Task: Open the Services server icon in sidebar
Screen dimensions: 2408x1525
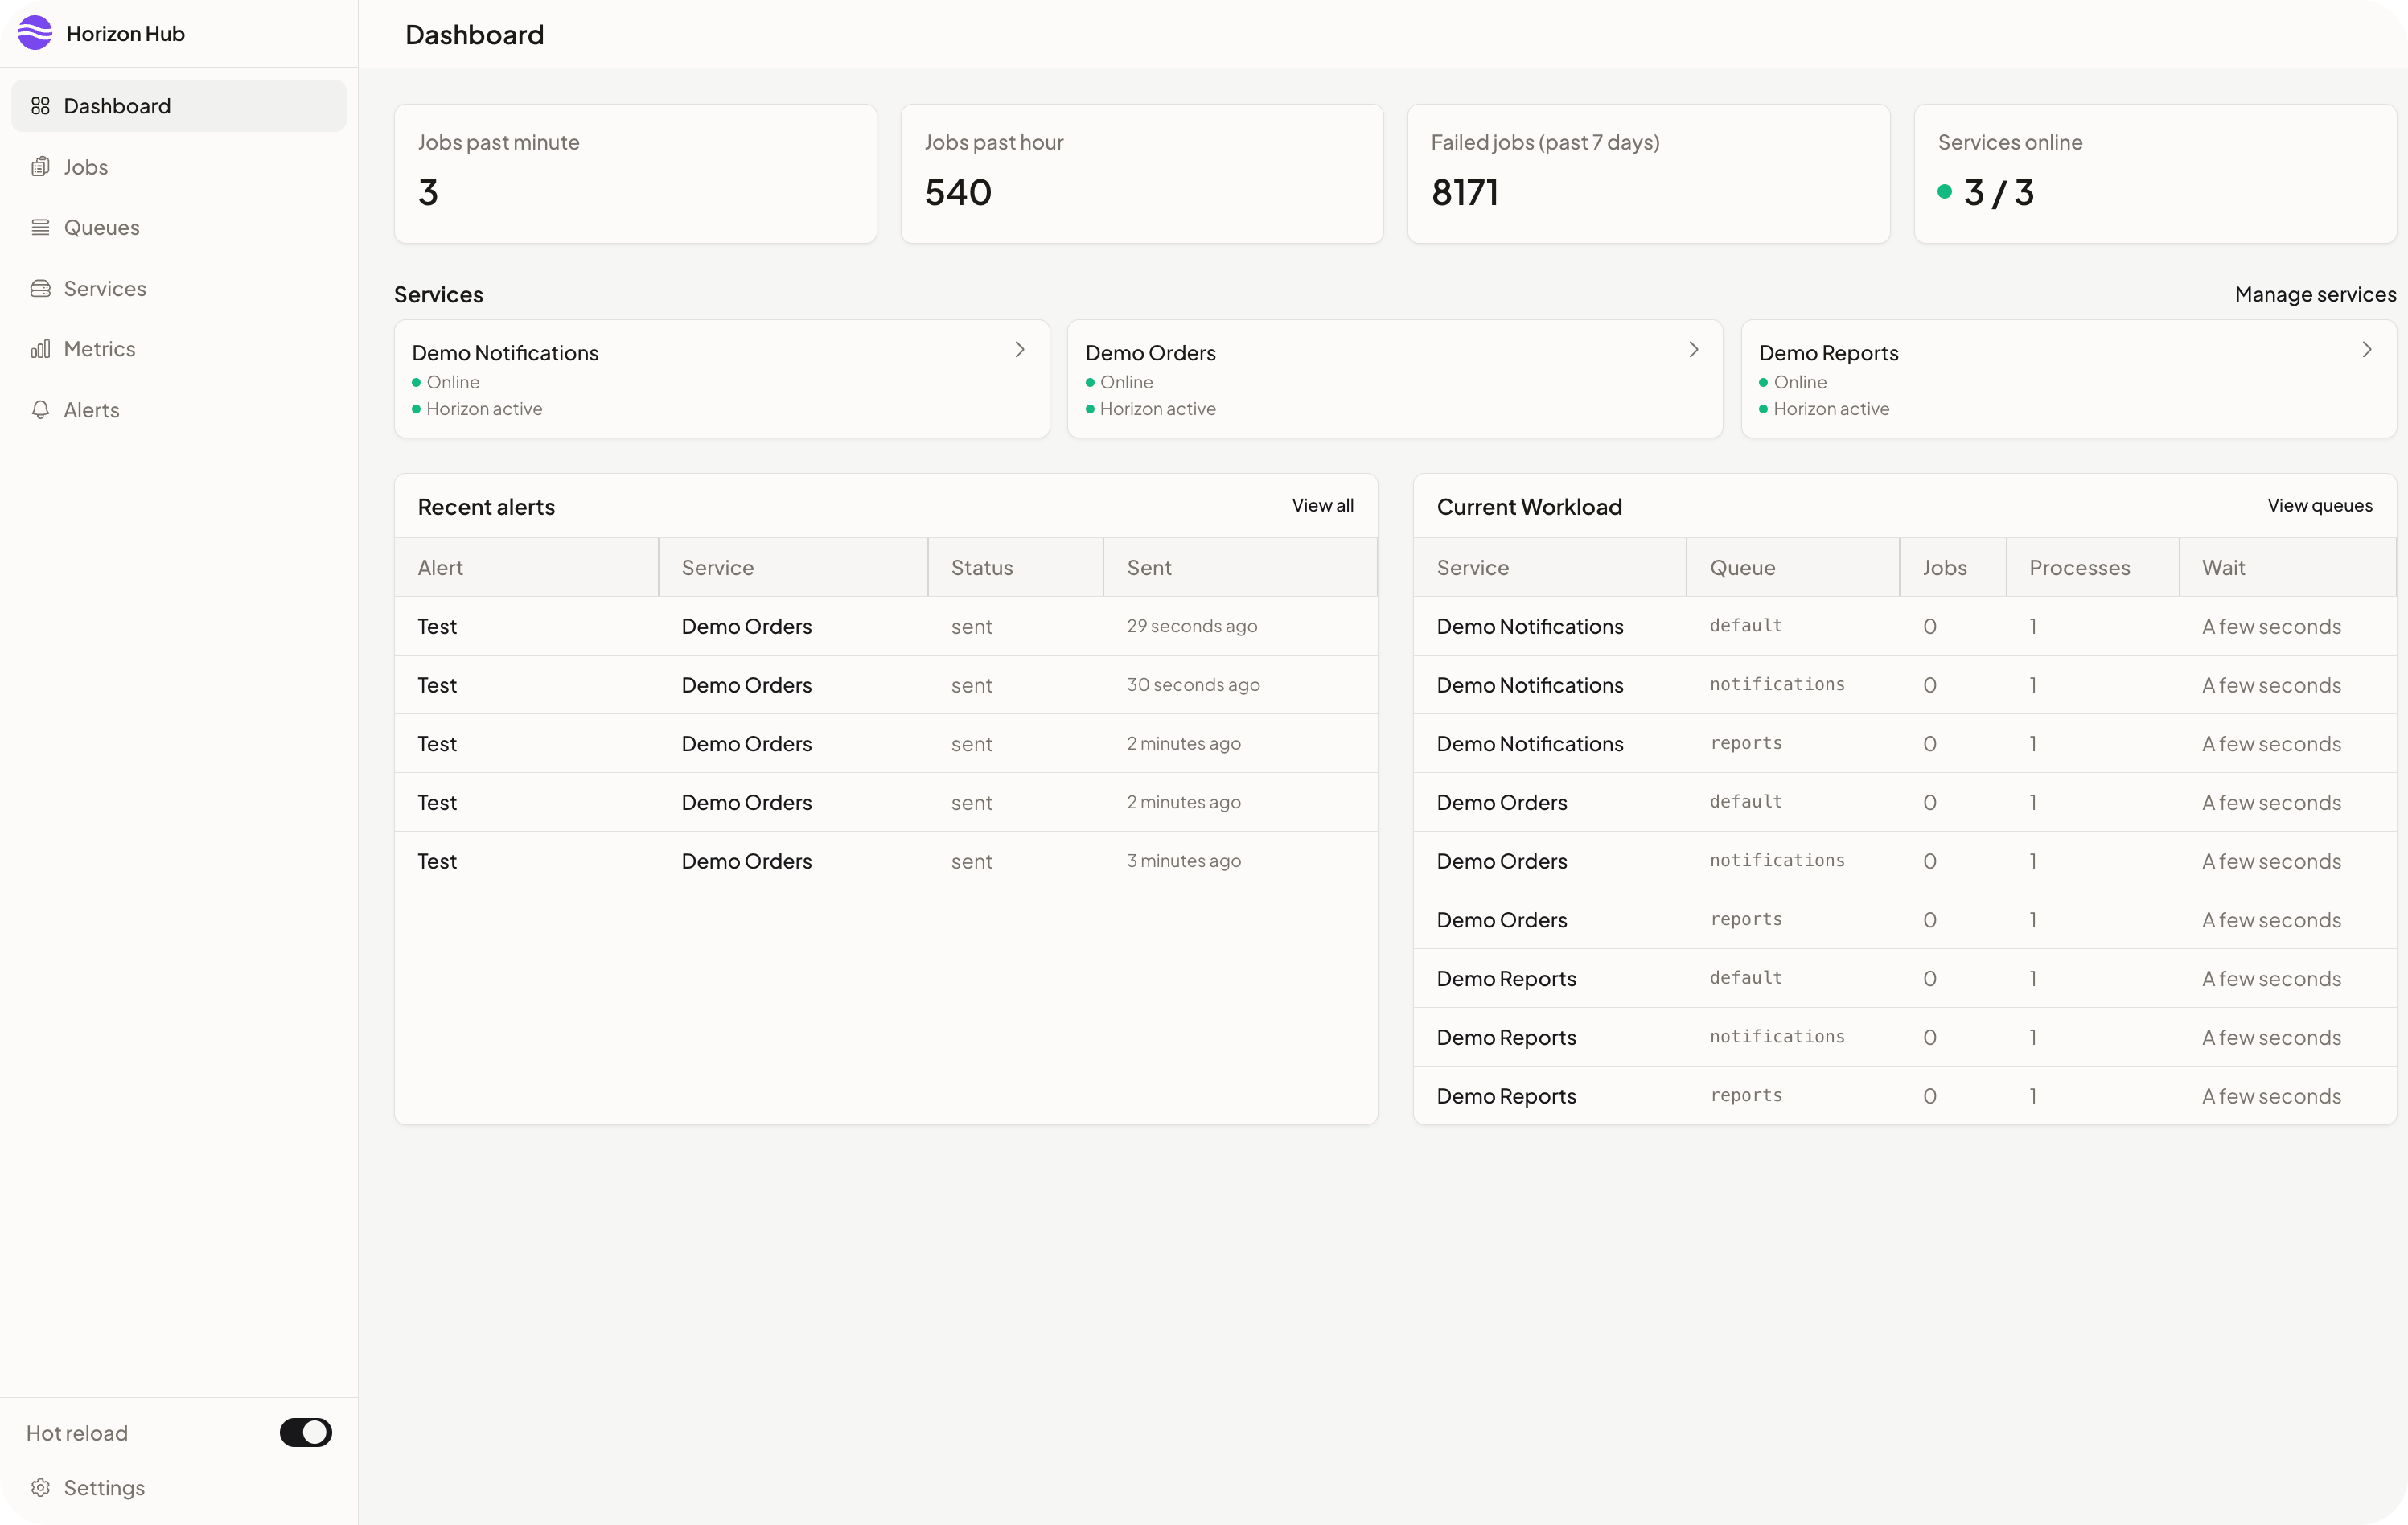Action: click(x=40, y=289)
